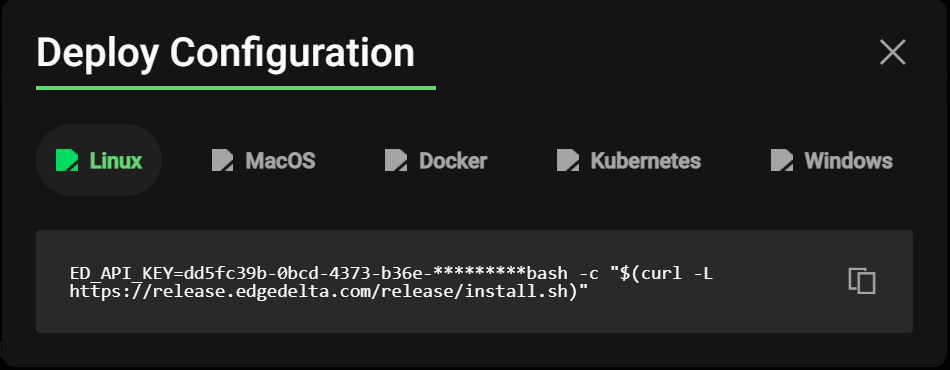Click the green Linux tab icon
Screen dimensions: 950x370
tap(67, 160)
